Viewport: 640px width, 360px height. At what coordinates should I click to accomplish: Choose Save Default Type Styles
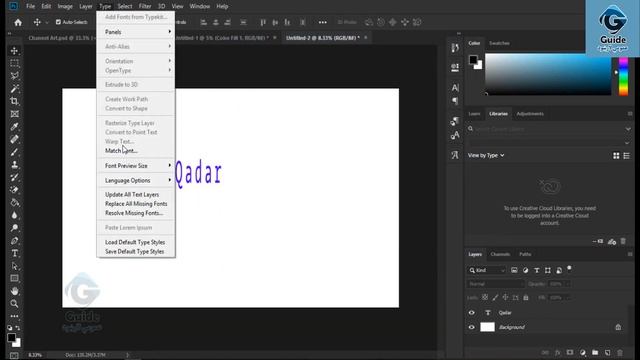click(x=136, y=251)
